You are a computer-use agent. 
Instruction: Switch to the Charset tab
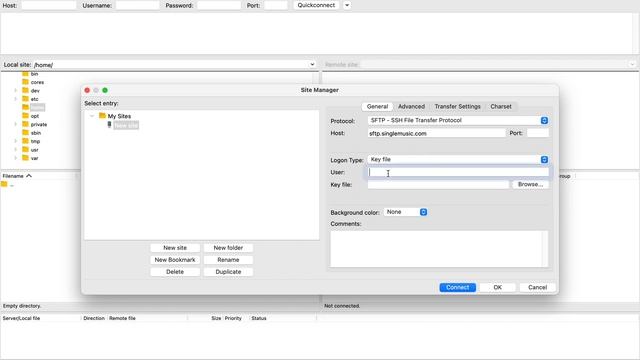[501, 107]
